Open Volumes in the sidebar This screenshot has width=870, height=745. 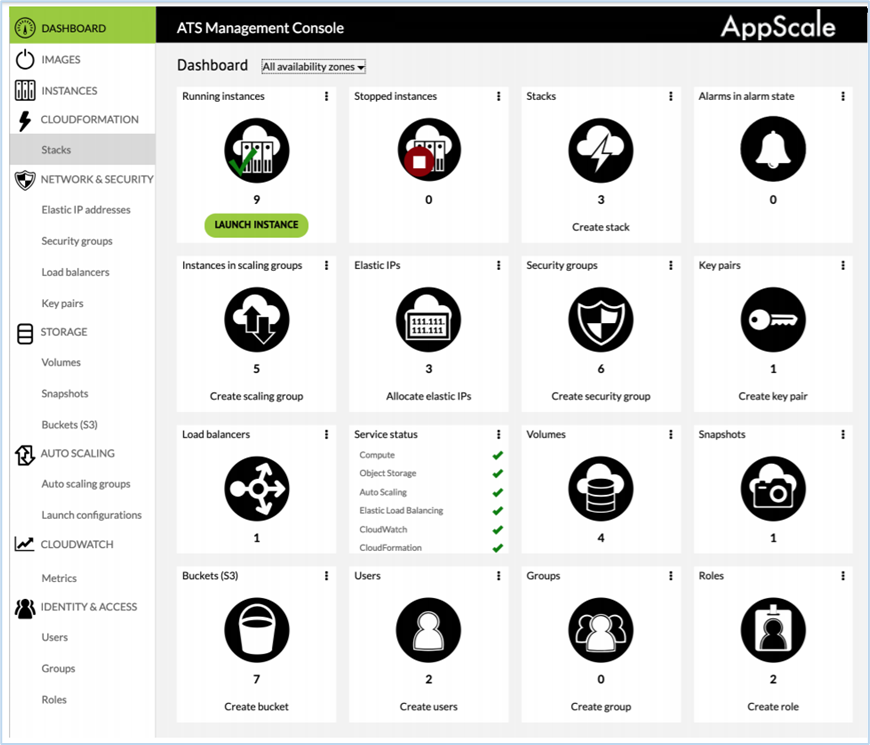pyautogui.click(x=61, y=362)
